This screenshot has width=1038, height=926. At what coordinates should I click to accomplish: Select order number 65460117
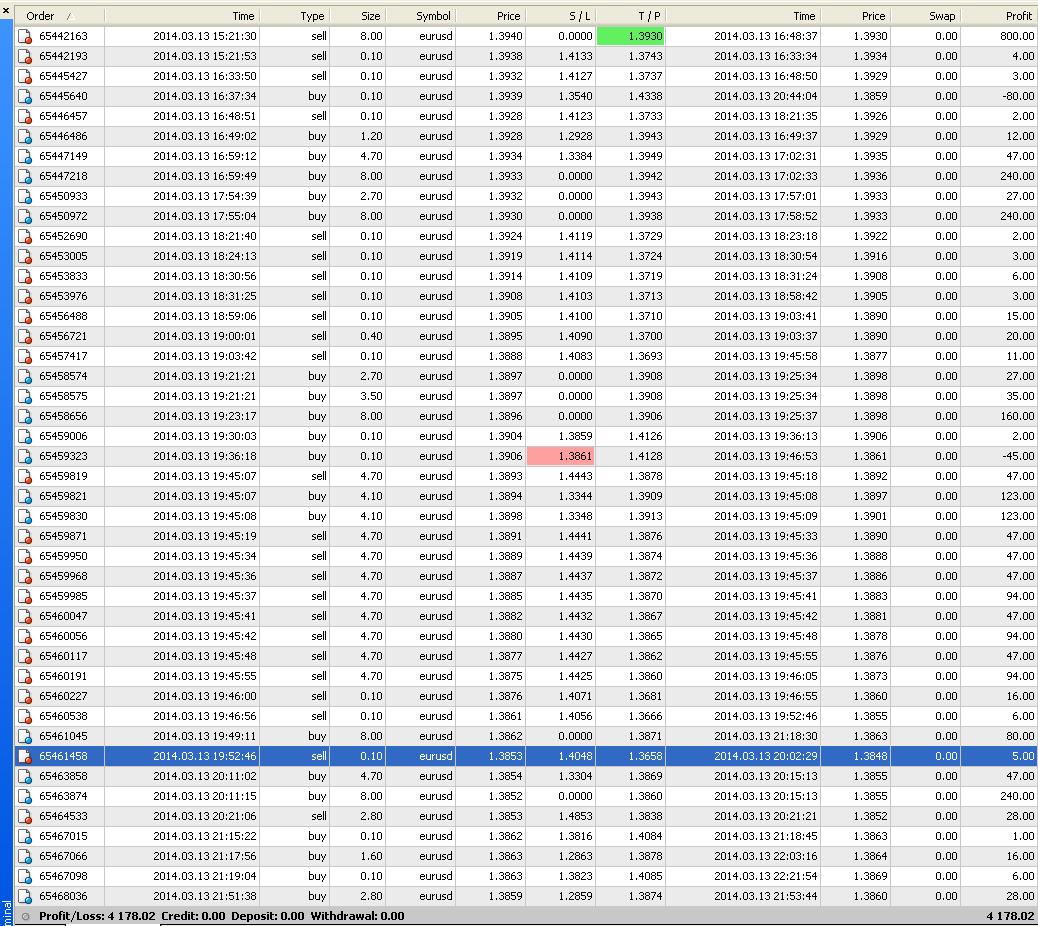pyautogui.click(x=63, y=657)
